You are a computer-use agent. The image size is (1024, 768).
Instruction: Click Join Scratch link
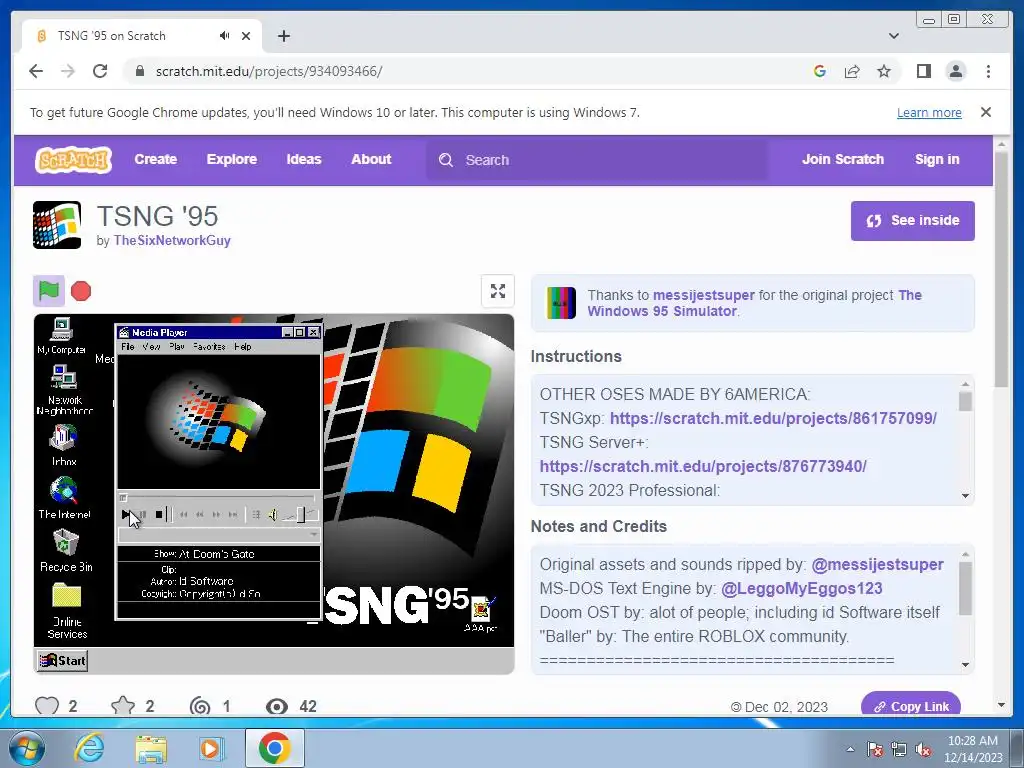coord(842,159)
